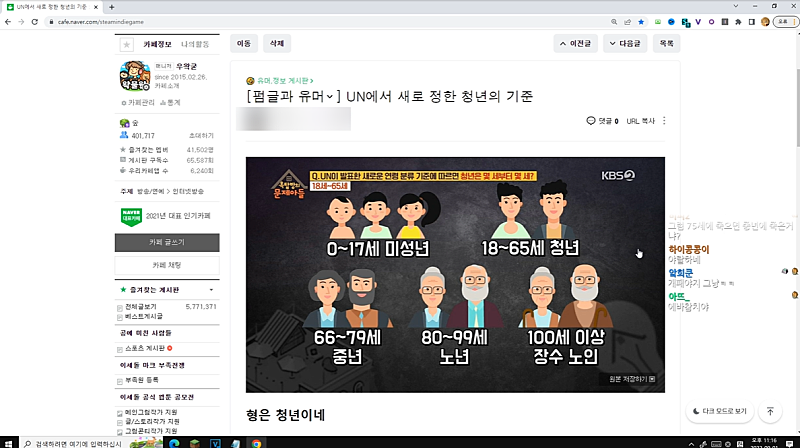800x448 pixels.
Task: Click the URL 복사 link
Action: click(640, 121)
